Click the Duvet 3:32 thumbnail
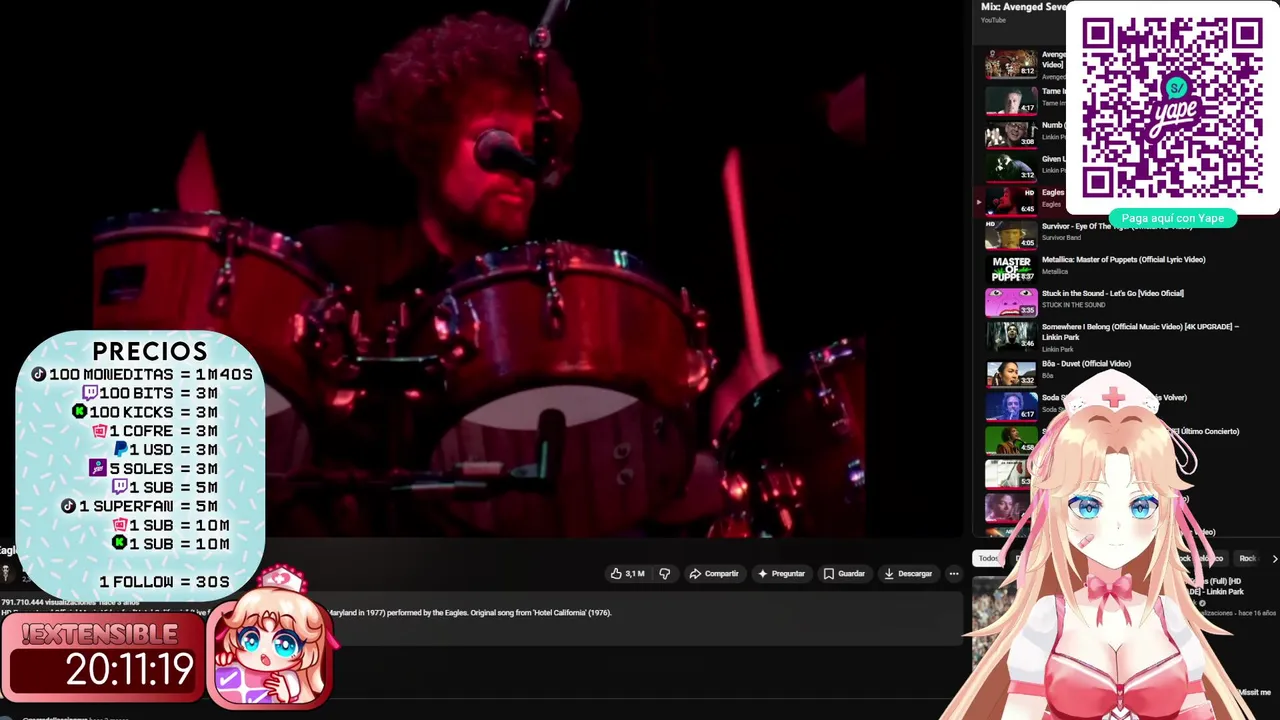 pos(1011,372)
